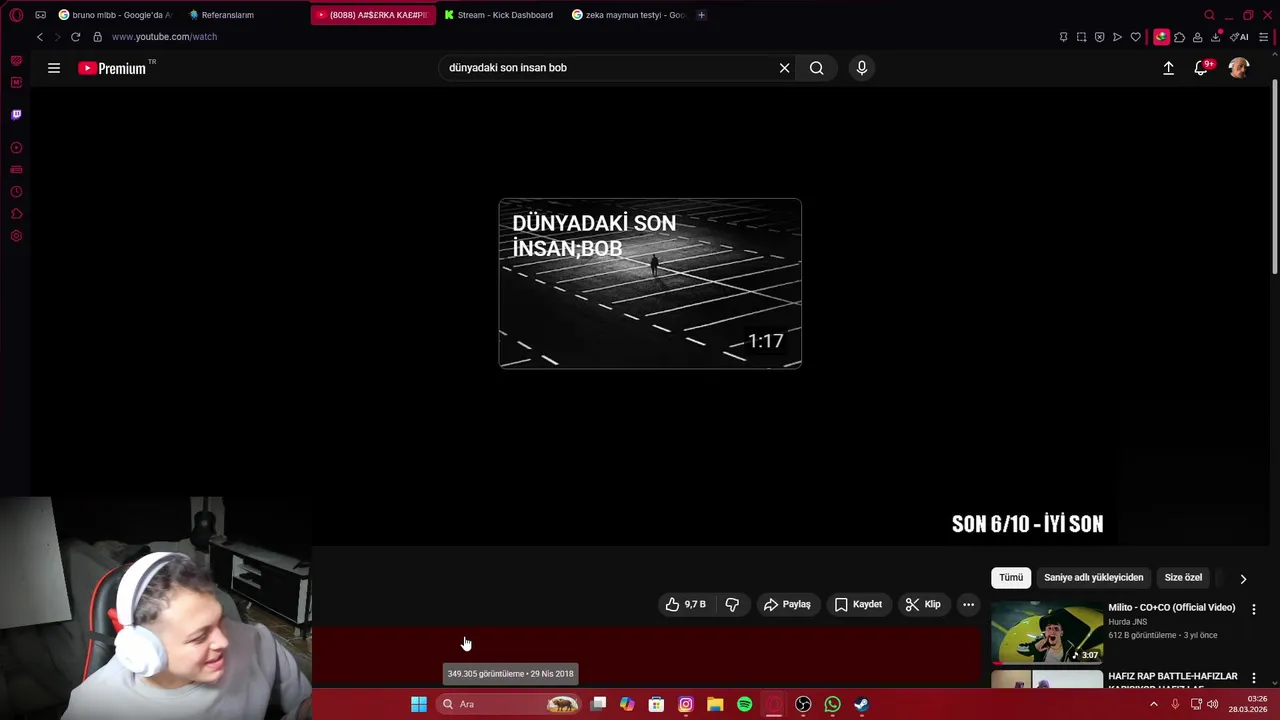Open Extensions cube in sidebar
This screenshot has height=720, width=1280.
click(x=16, y=214)
